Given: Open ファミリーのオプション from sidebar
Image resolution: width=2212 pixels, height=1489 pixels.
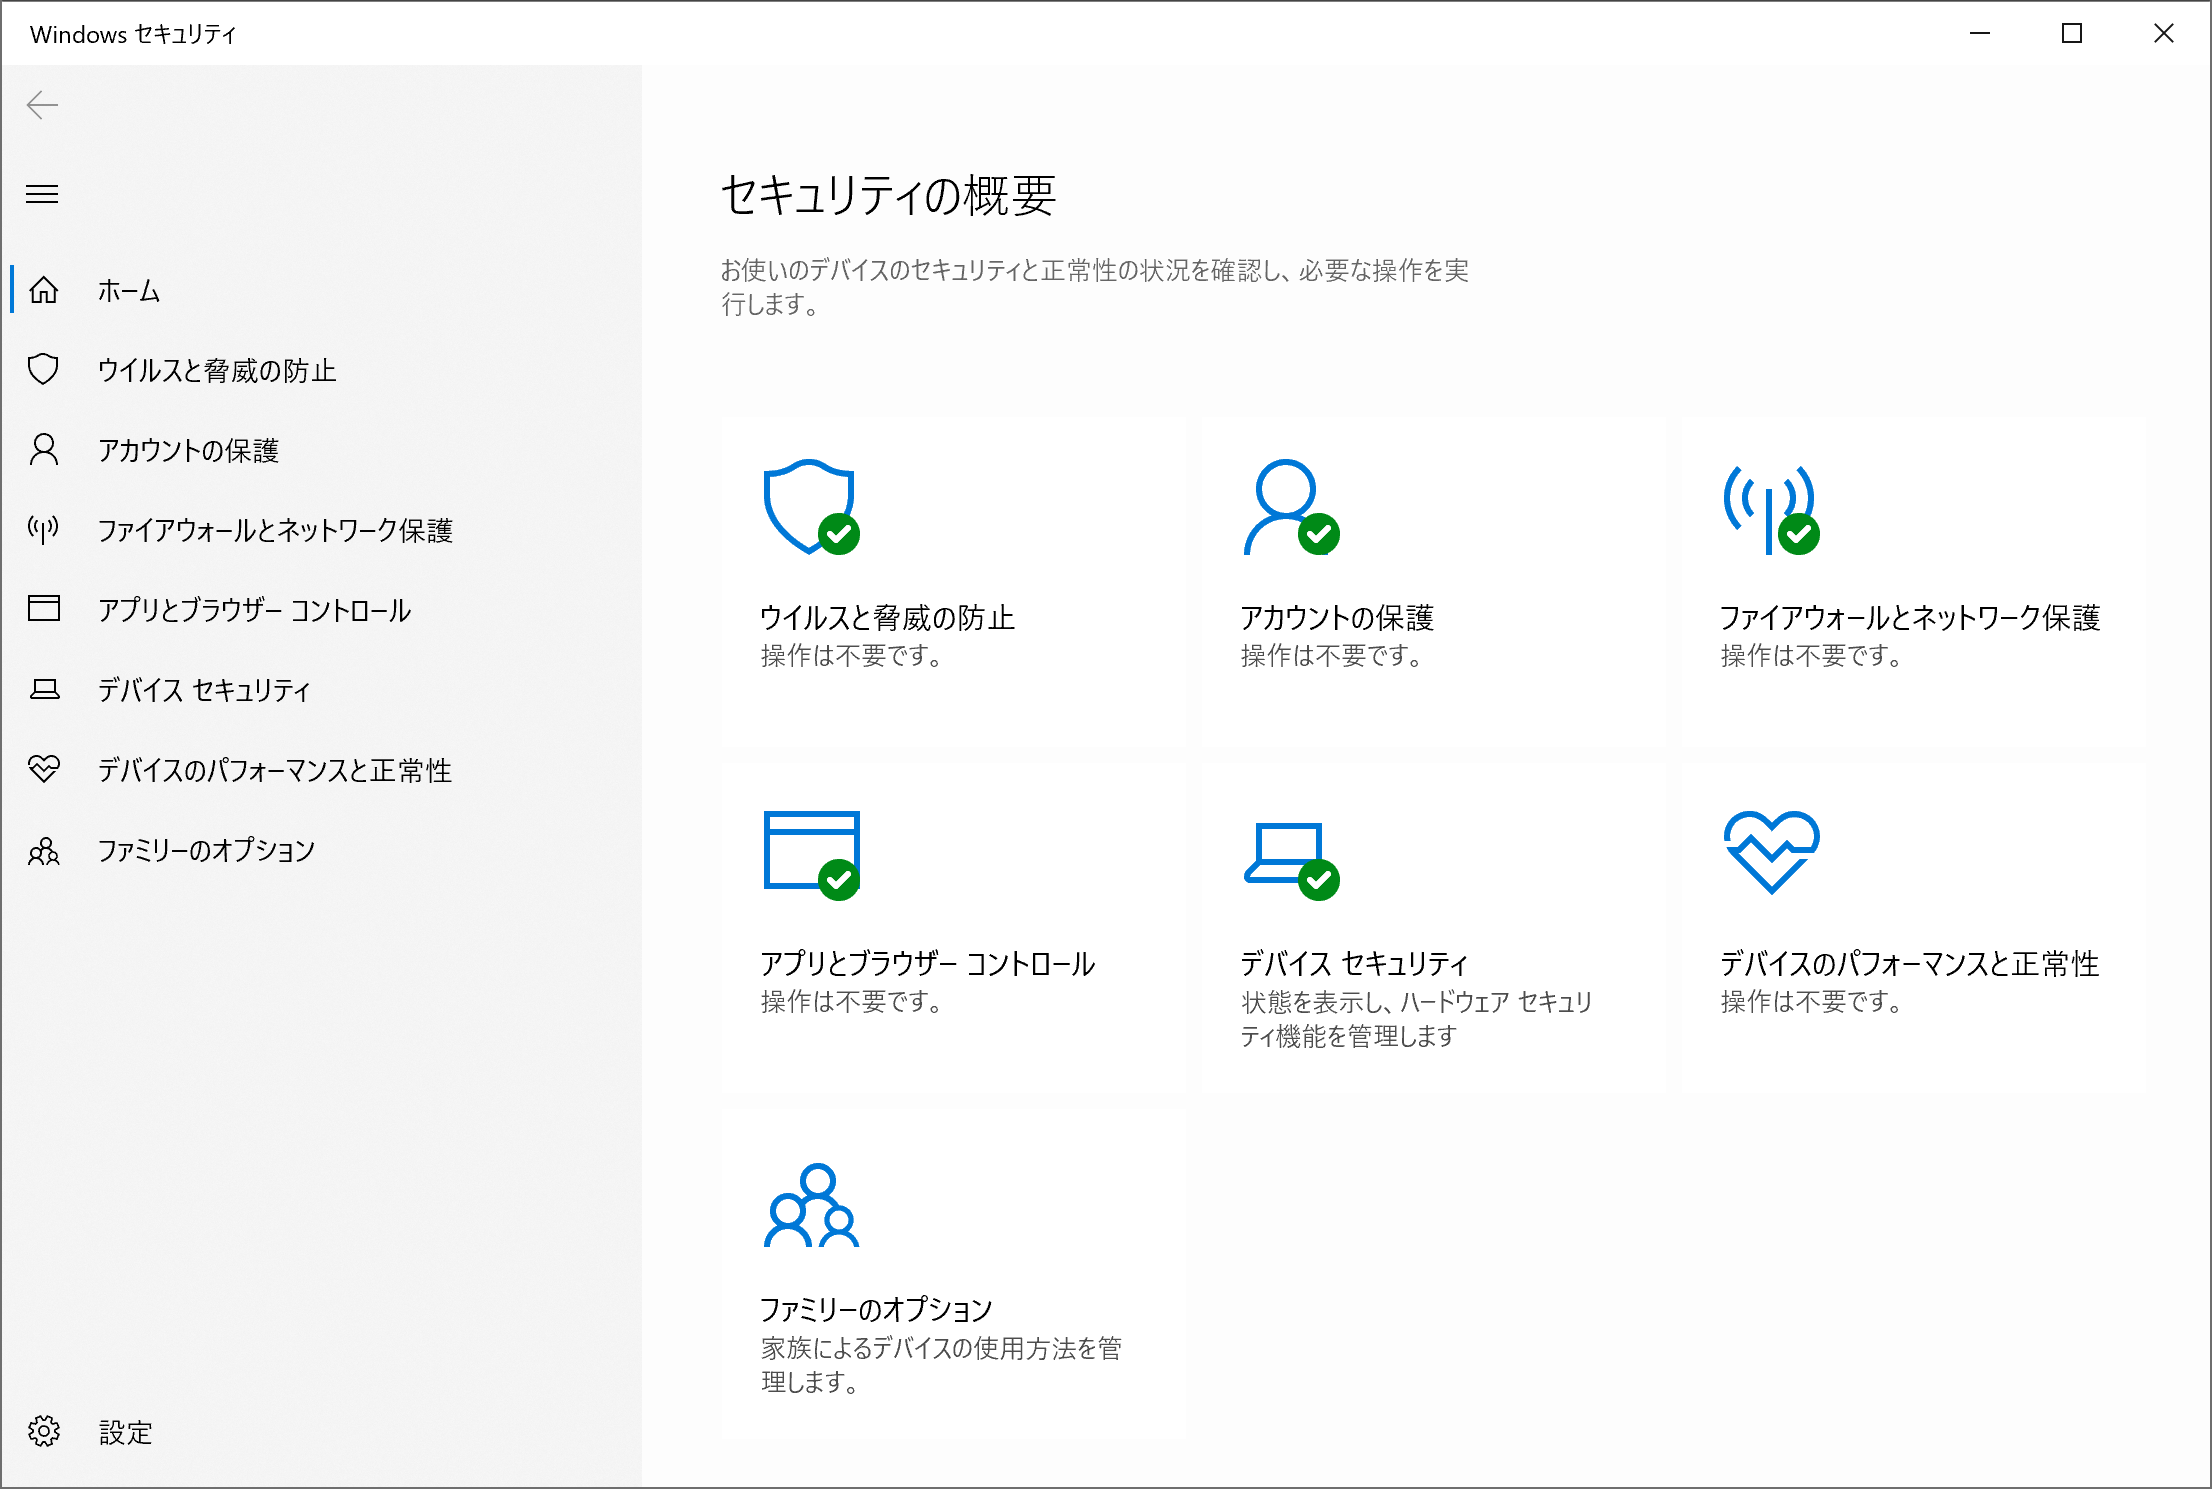Looking at the screenshot, I should 206,850.
